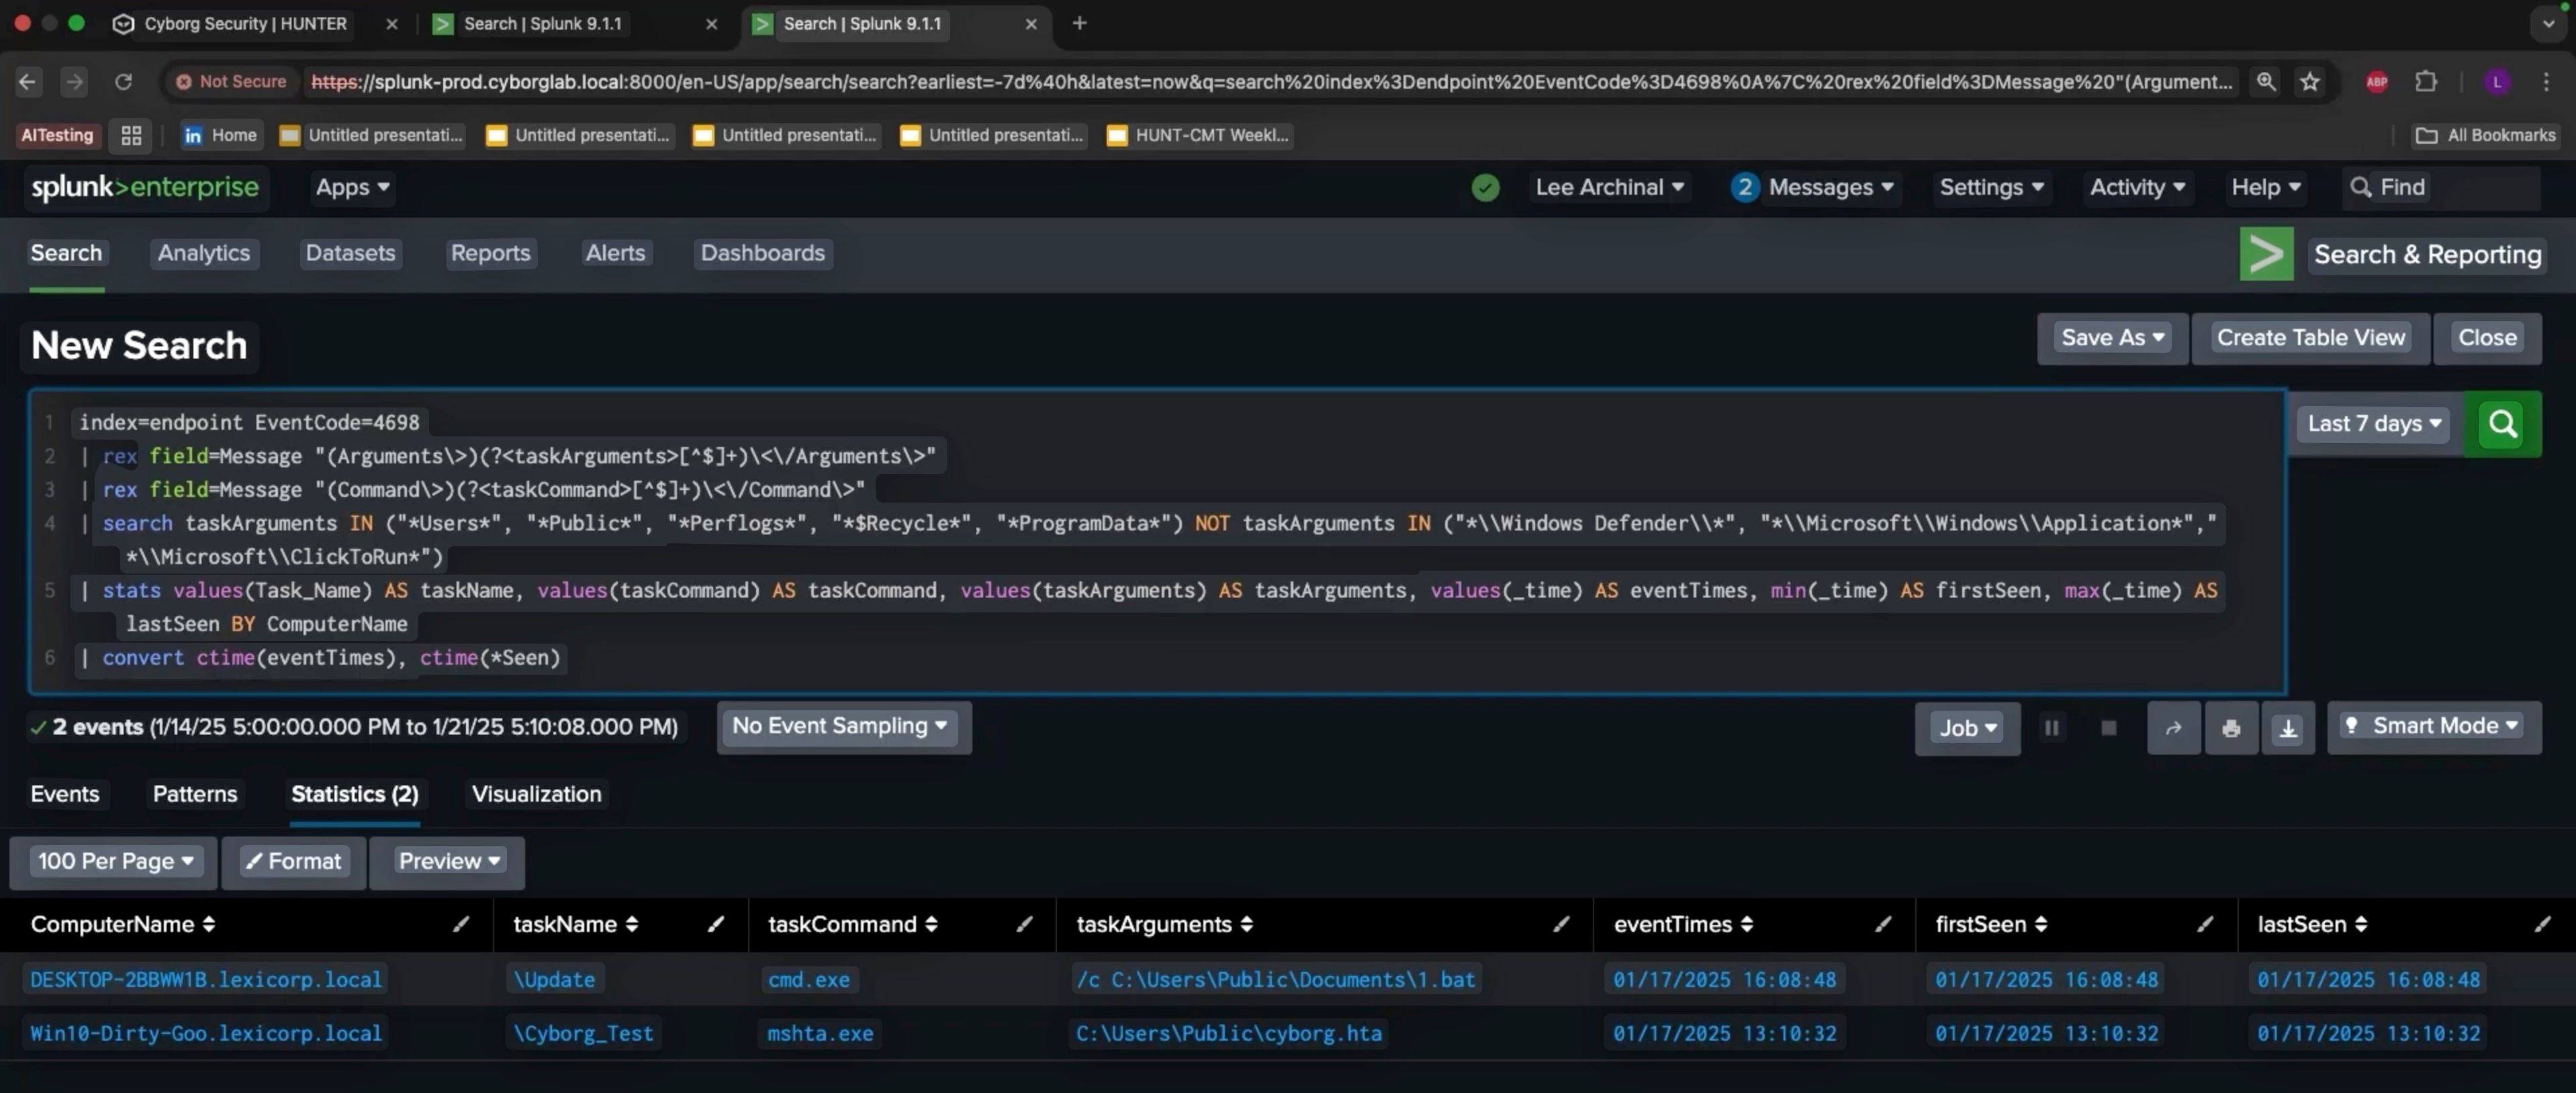The image size is (2576, 1093).
Task: Edit the taskName column pencil icon
Action: 716,924
